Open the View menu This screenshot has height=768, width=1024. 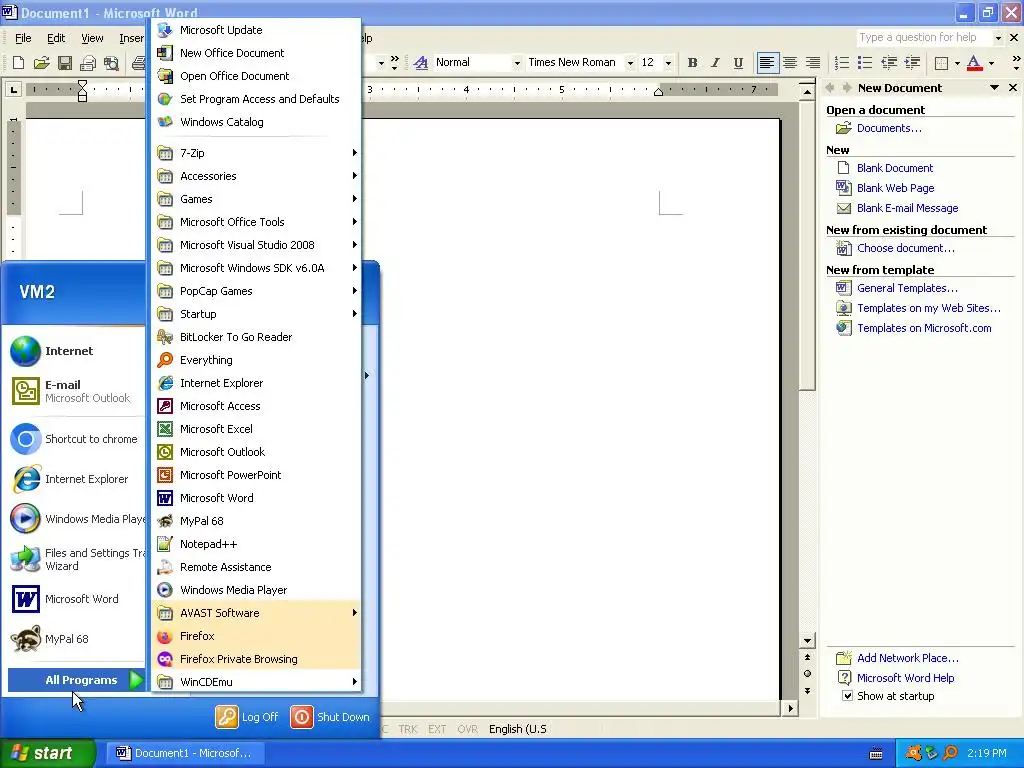(x=92, y=38)
